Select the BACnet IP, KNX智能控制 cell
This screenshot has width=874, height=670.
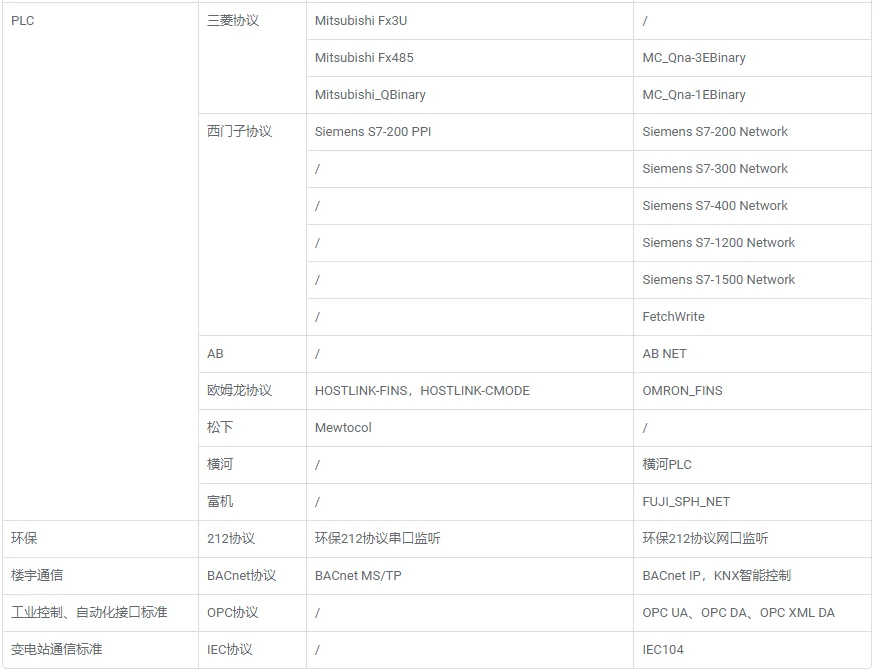(752, 576)
